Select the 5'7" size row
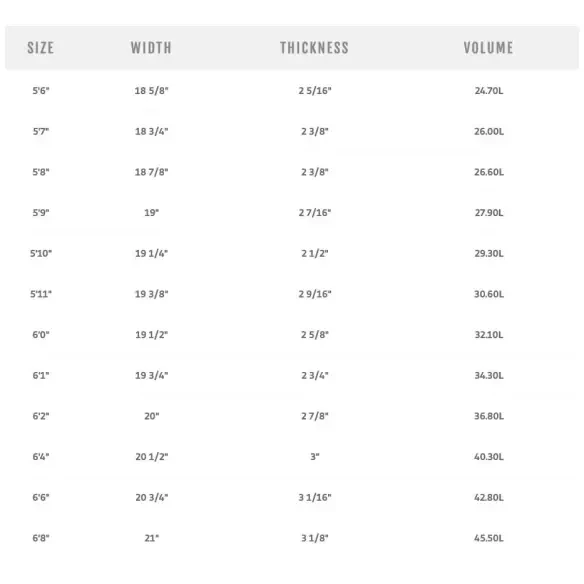Screen dimensions: 584x584 click(292, 131)
